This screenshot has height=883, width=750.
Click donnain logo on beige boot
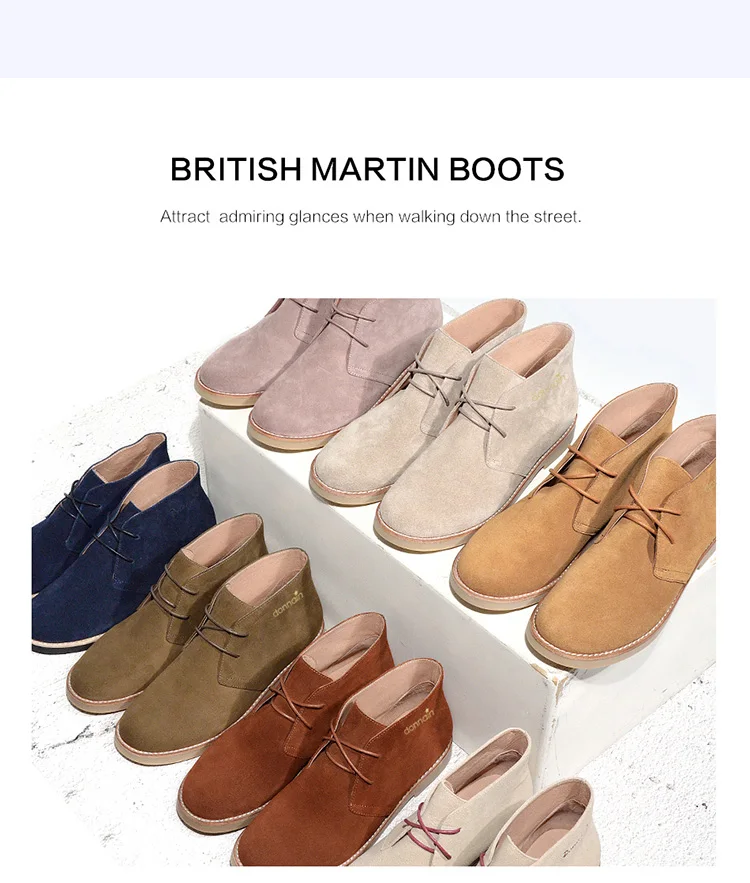pos(548,389)
